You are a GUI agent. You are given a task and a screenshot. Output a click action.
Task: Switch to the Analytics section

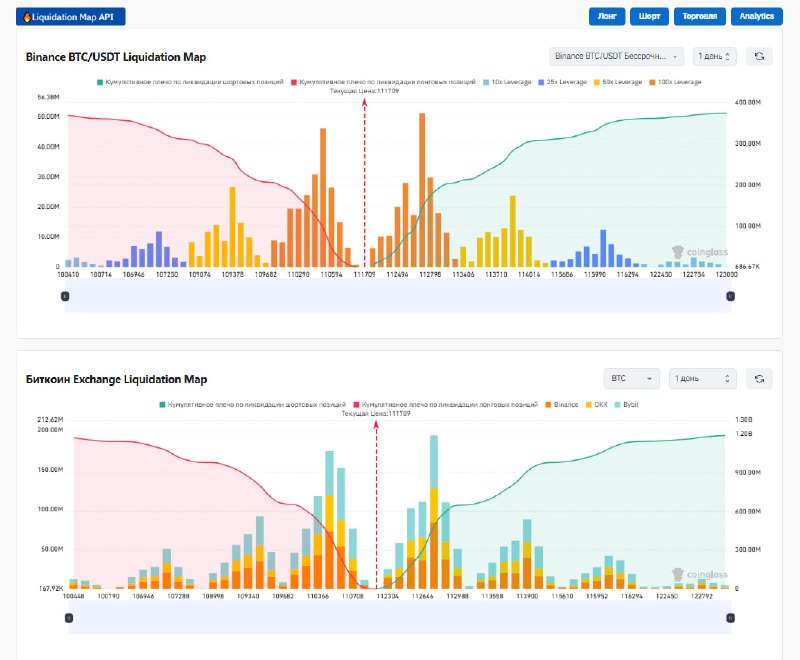pyautogui.click(x=757, y=16)
